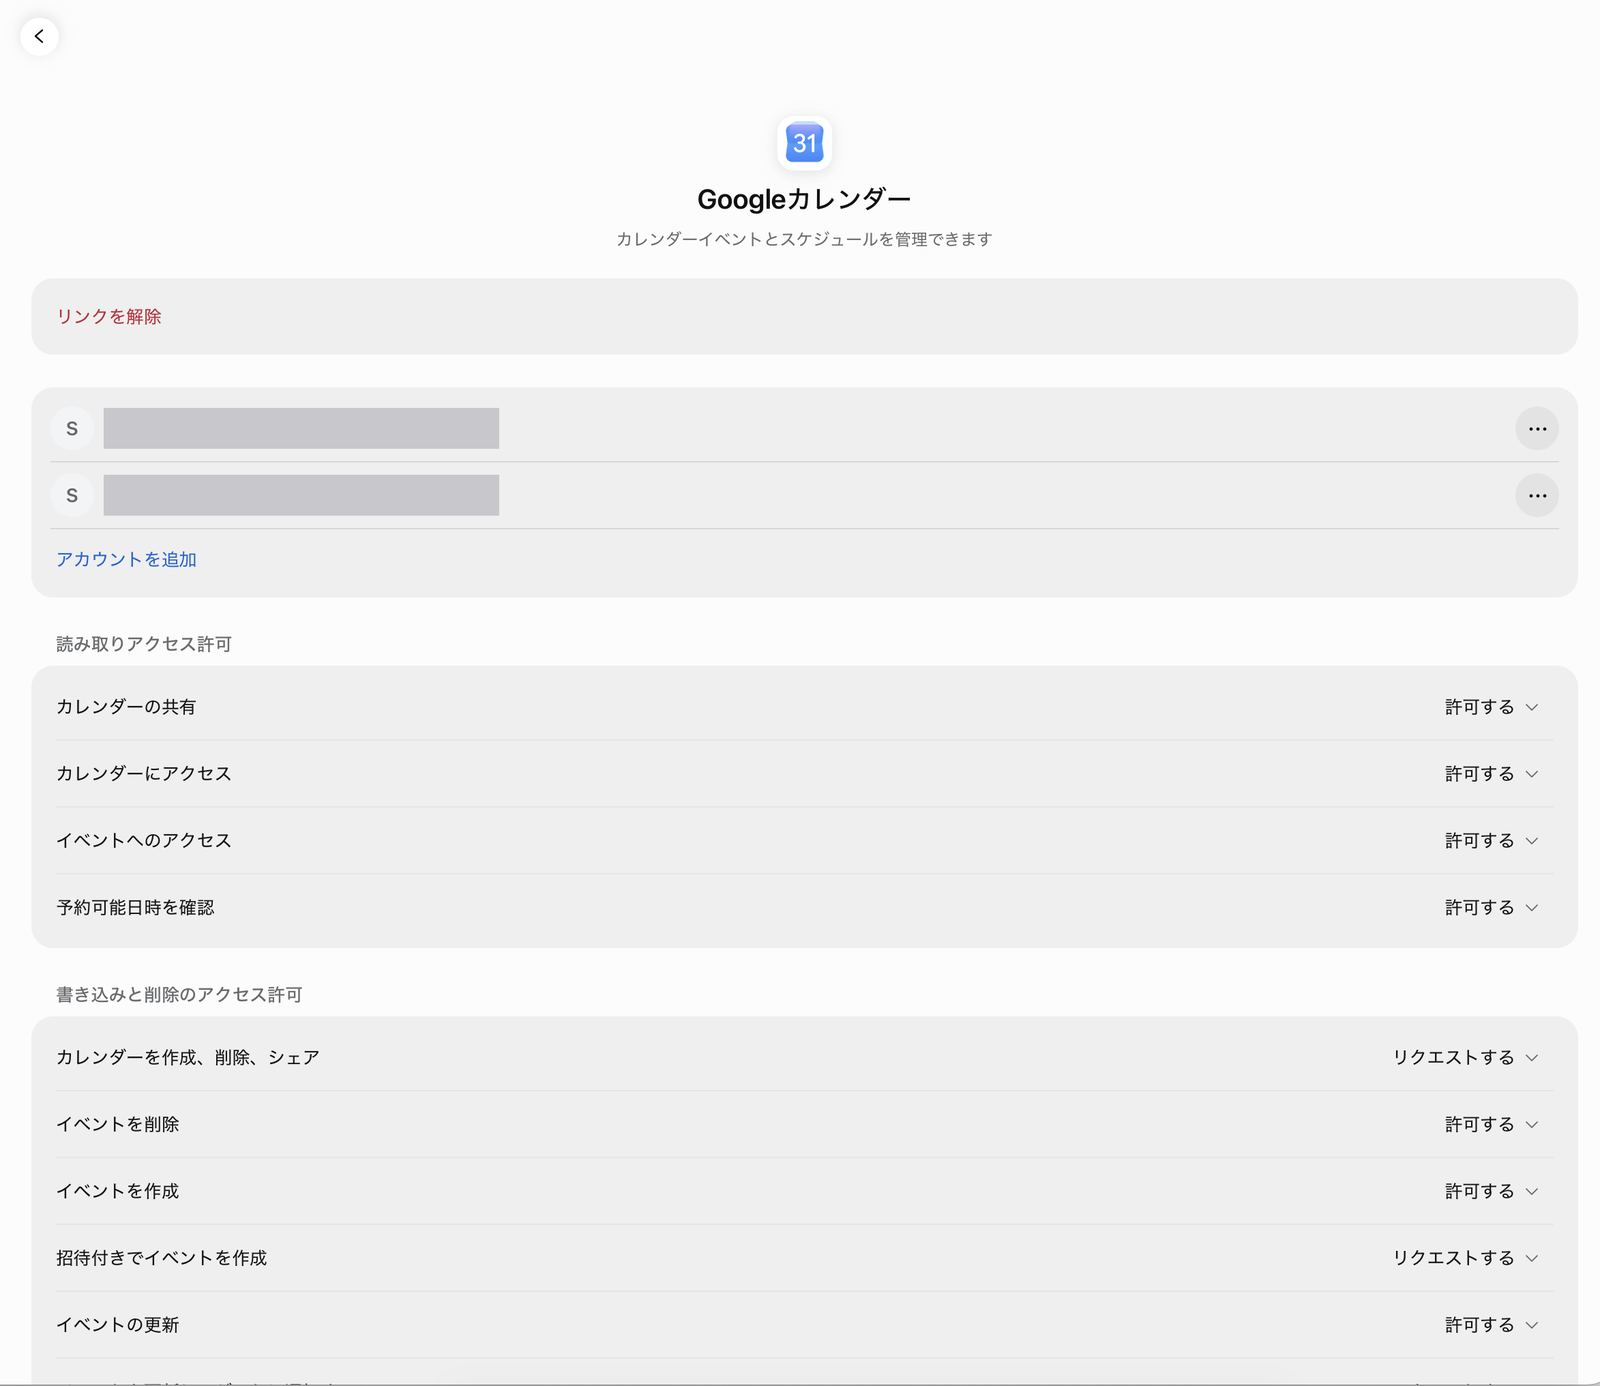Click the イベントの更新 row label
1600x1386 pixels.
point(118,1325)
